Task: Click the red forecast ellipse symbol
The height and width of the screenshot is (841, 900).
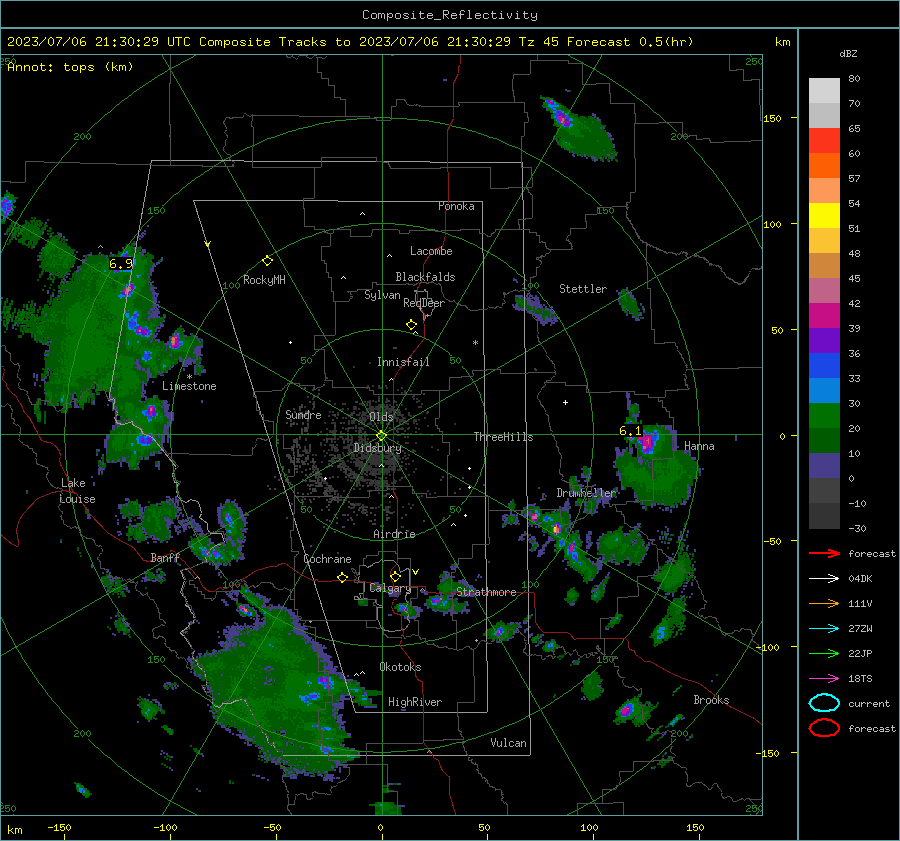Action: (x=824, y=728)
